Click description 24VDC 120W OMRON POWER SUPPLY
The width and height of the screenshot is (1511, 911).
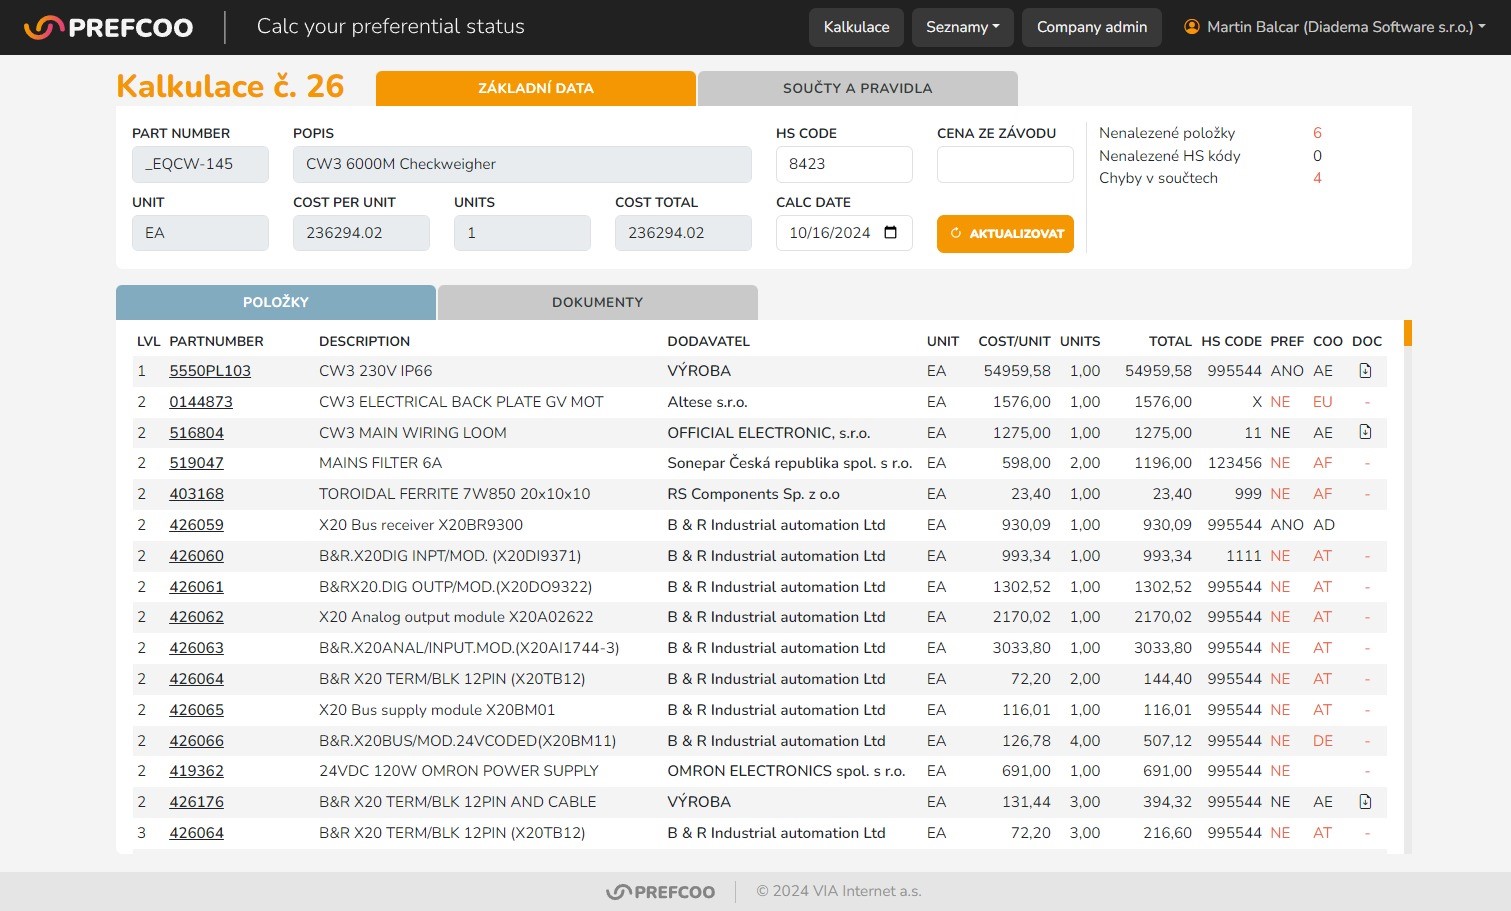(458, 771)
